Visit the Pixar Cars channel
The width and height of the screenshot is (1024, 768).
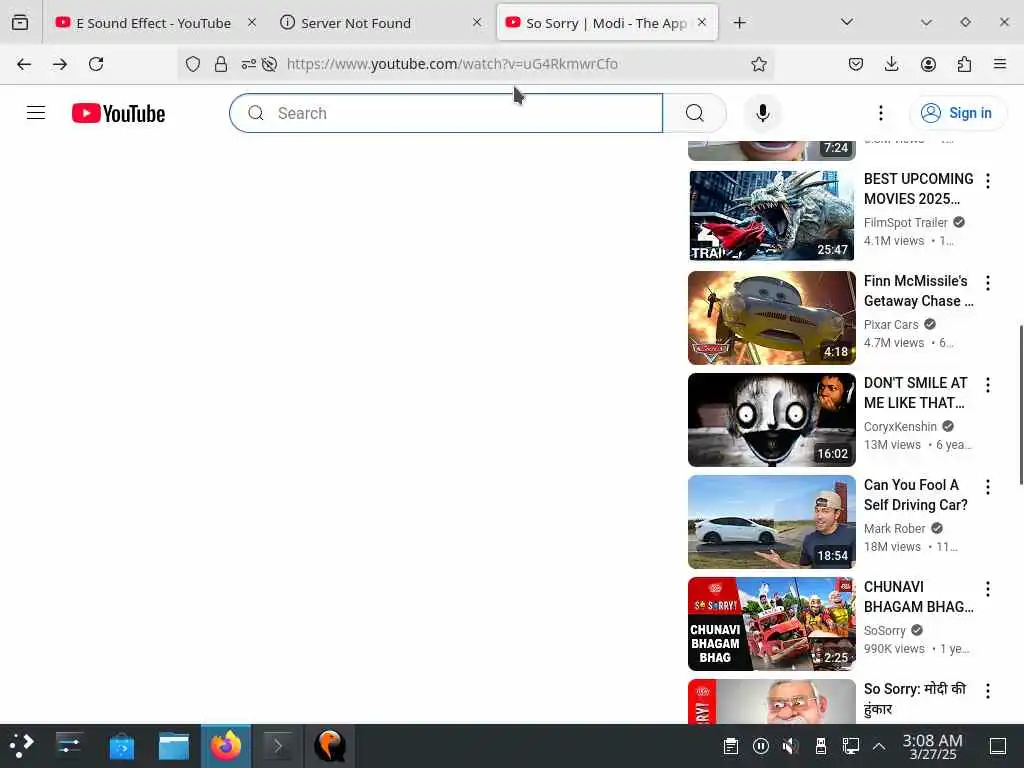tap(891, 325)
